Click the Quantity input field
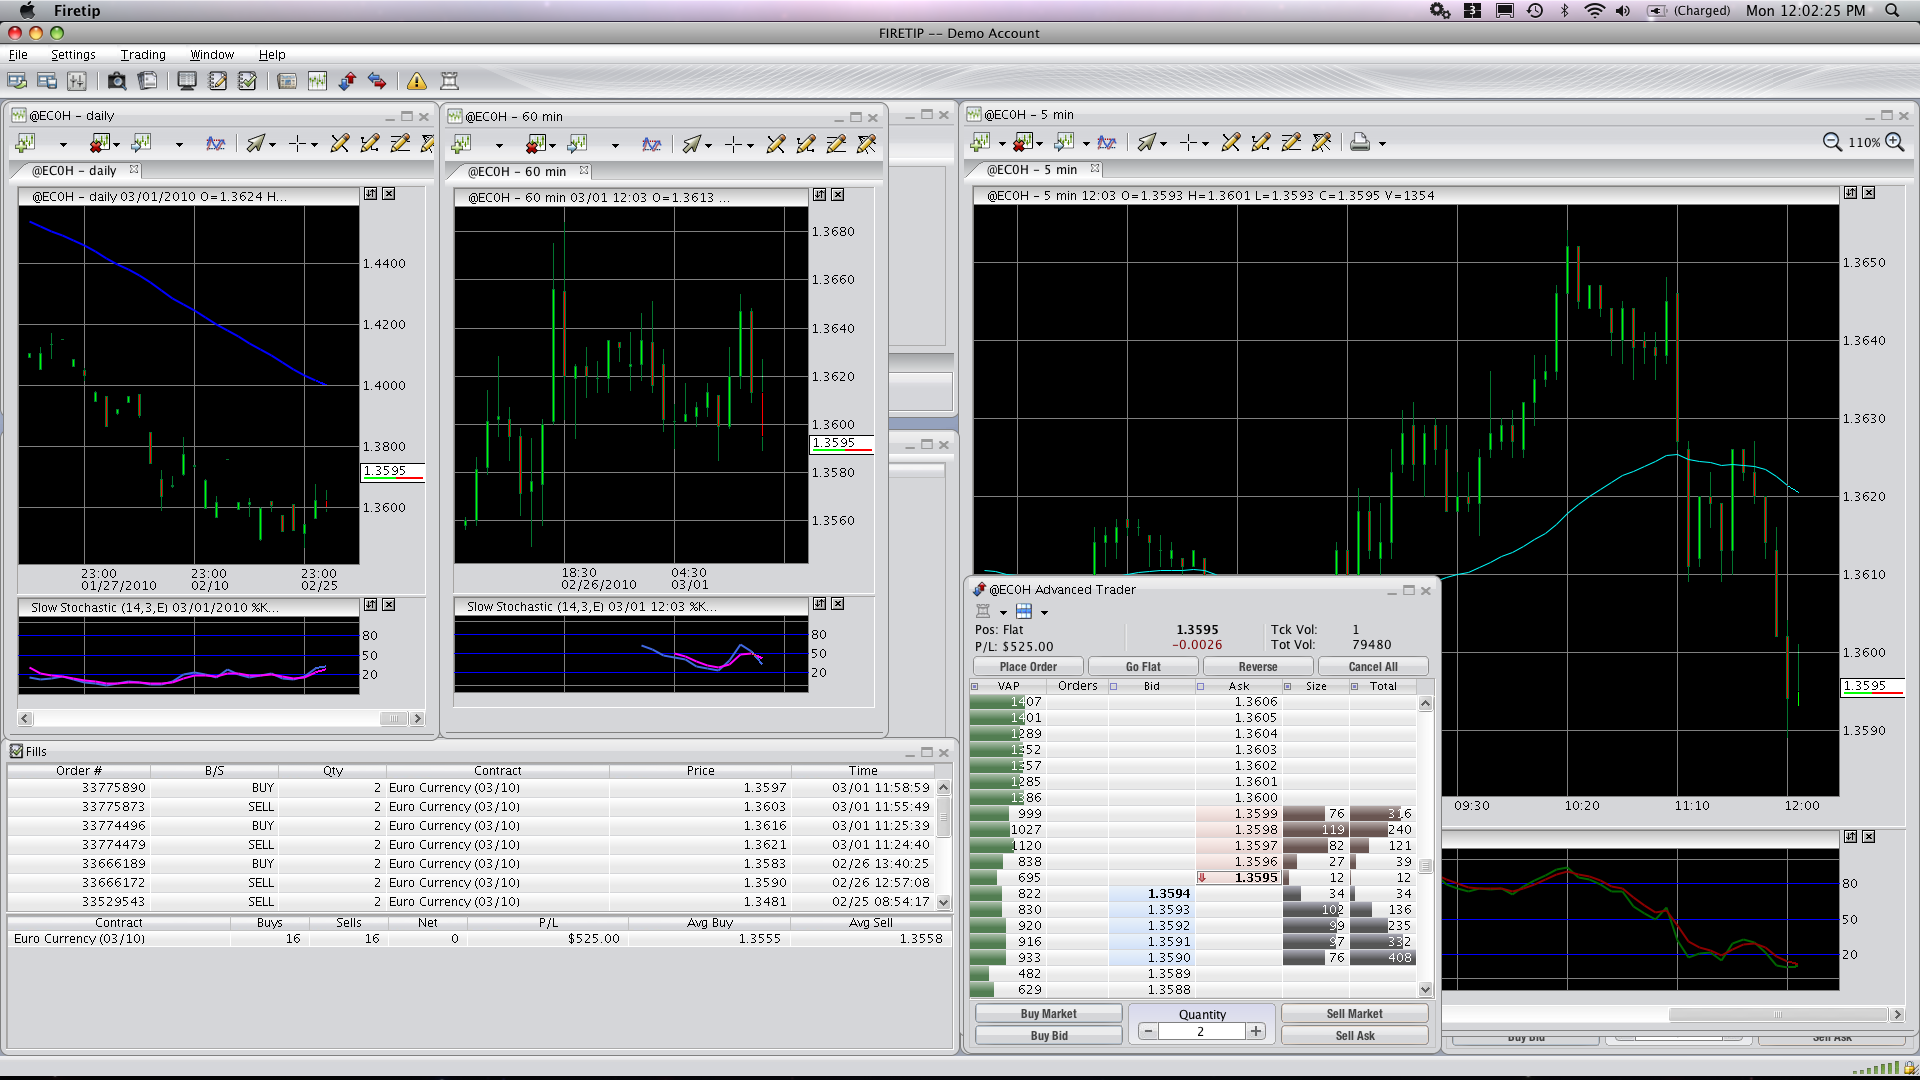This screenshot has width=1920, height=1080. click(1202, 1031)
